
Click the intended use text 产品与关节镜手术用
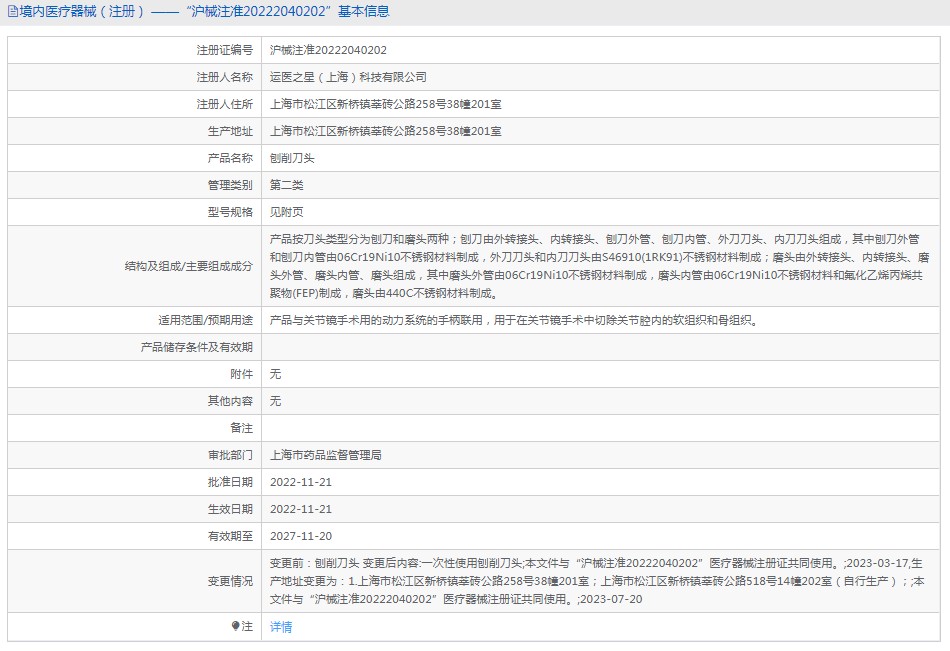(514, 320)
